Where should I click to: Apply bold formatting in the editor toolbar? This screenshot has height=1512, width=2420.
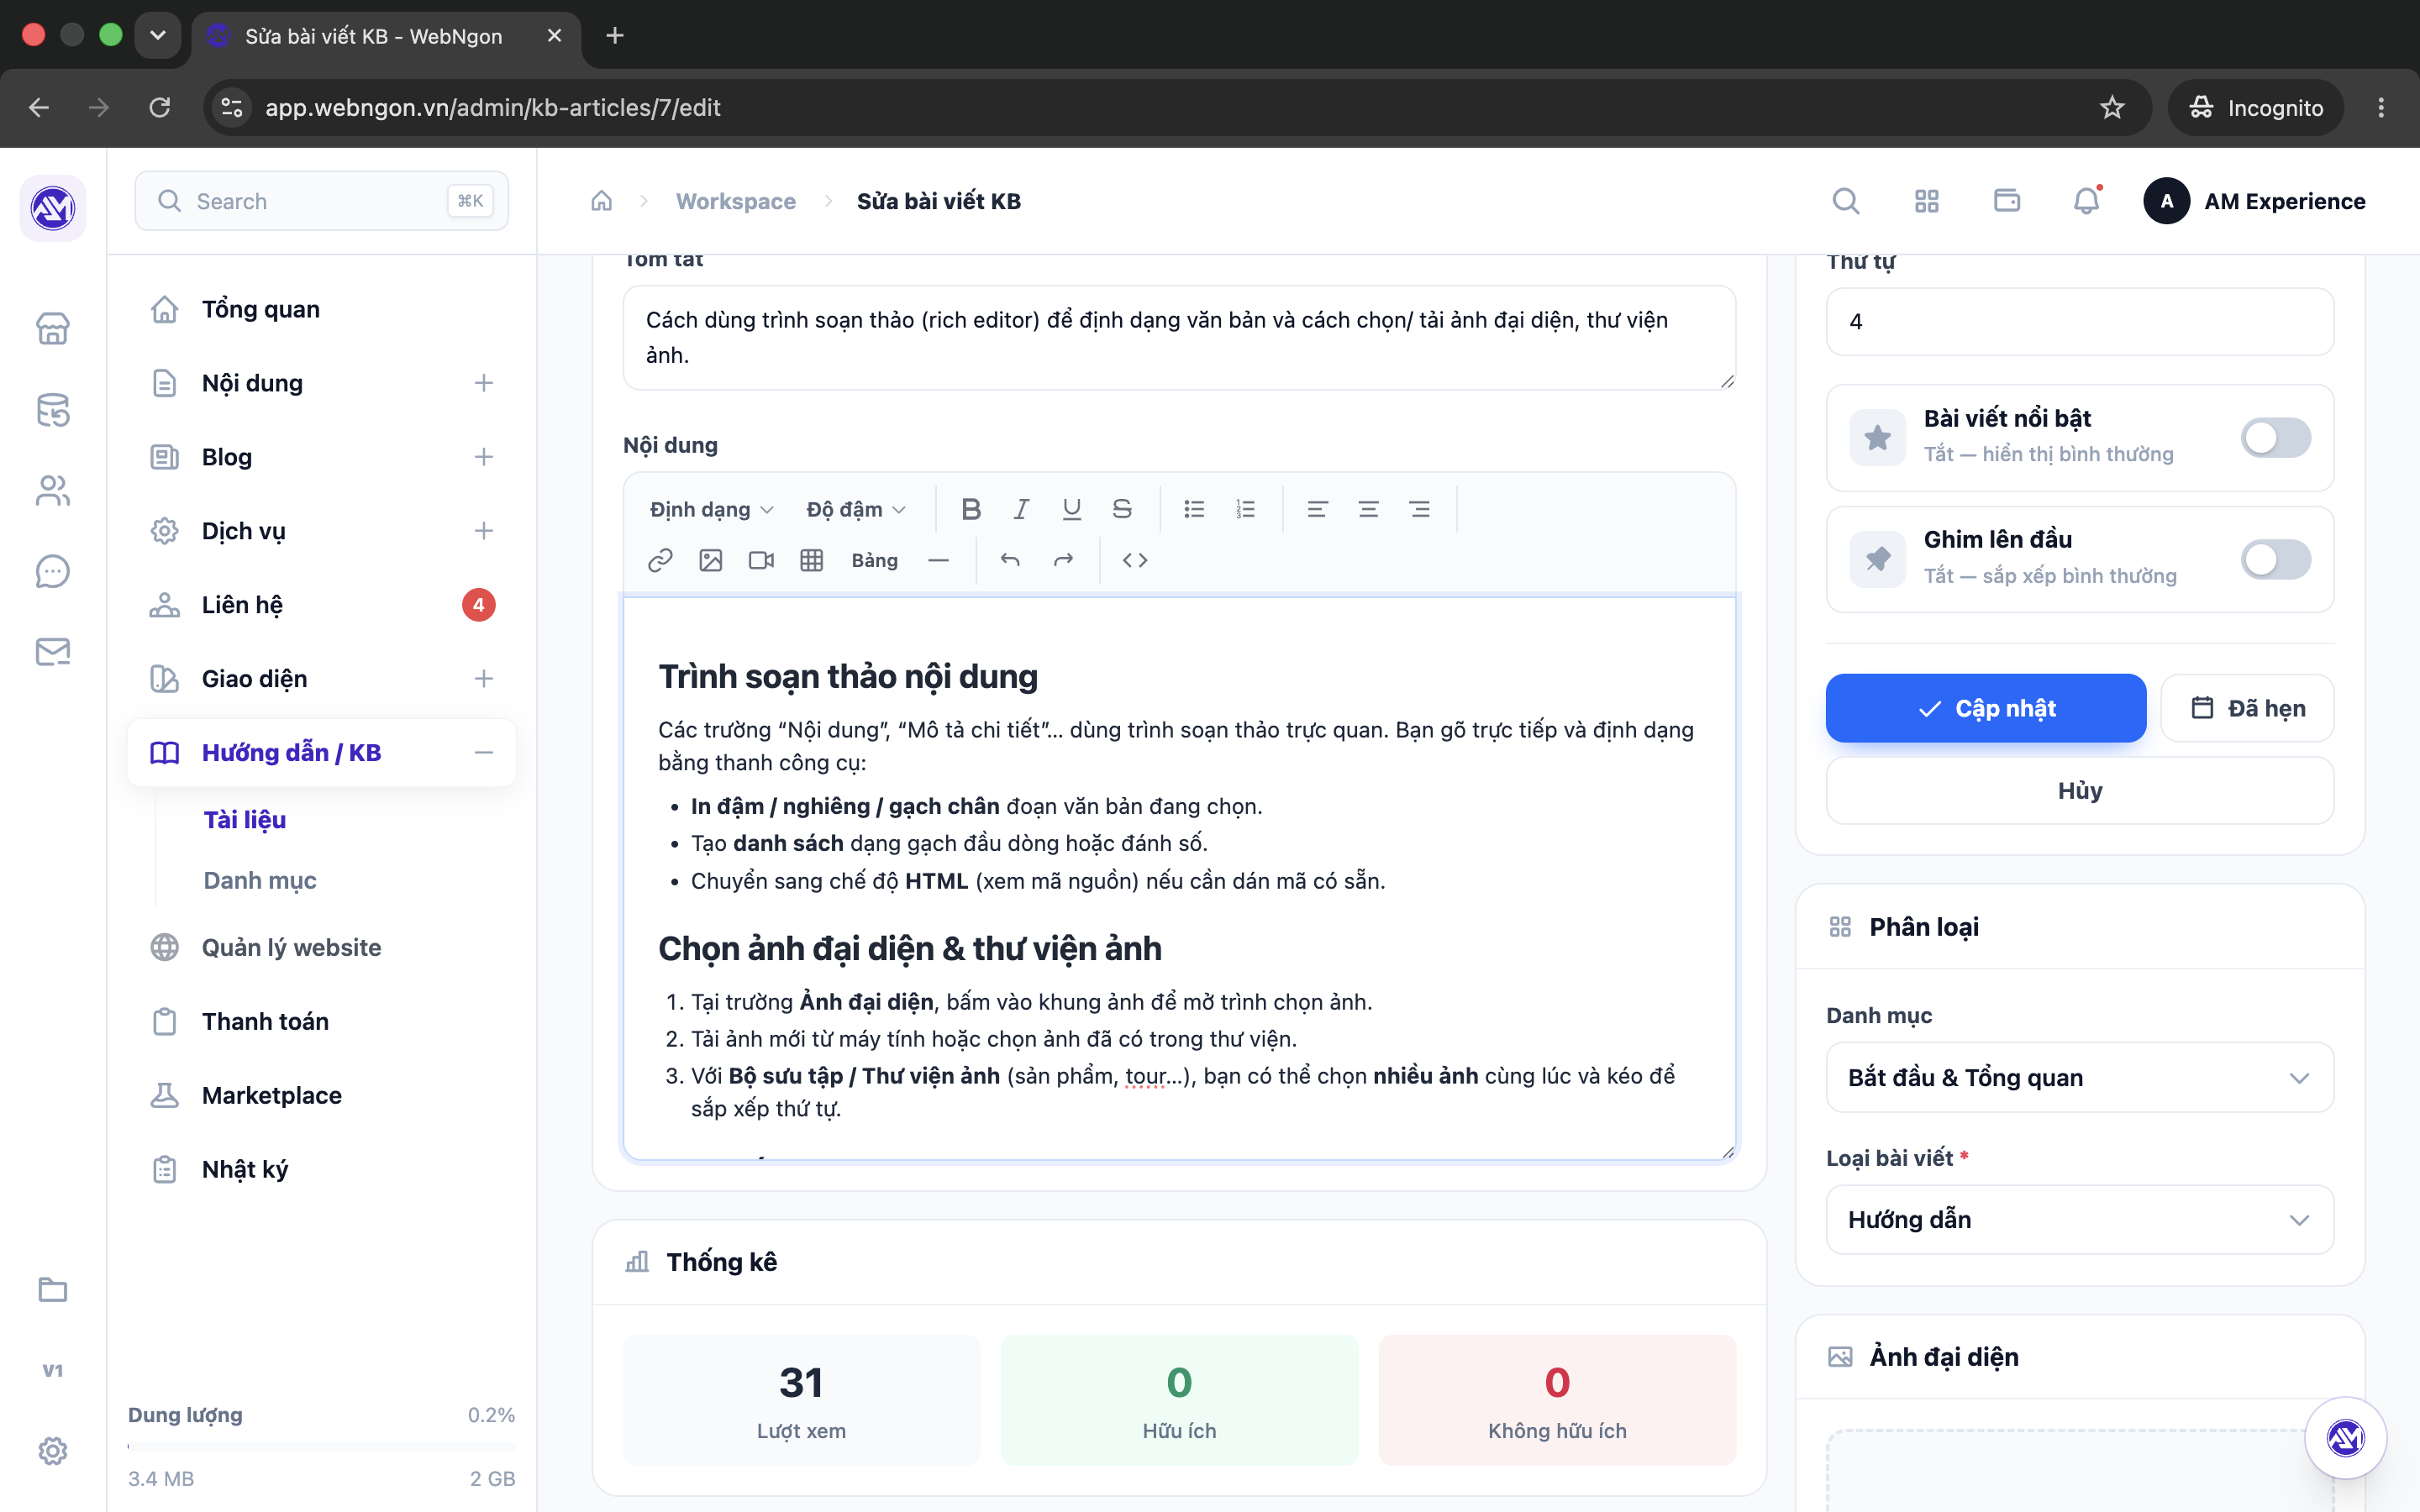pos(970,509)
